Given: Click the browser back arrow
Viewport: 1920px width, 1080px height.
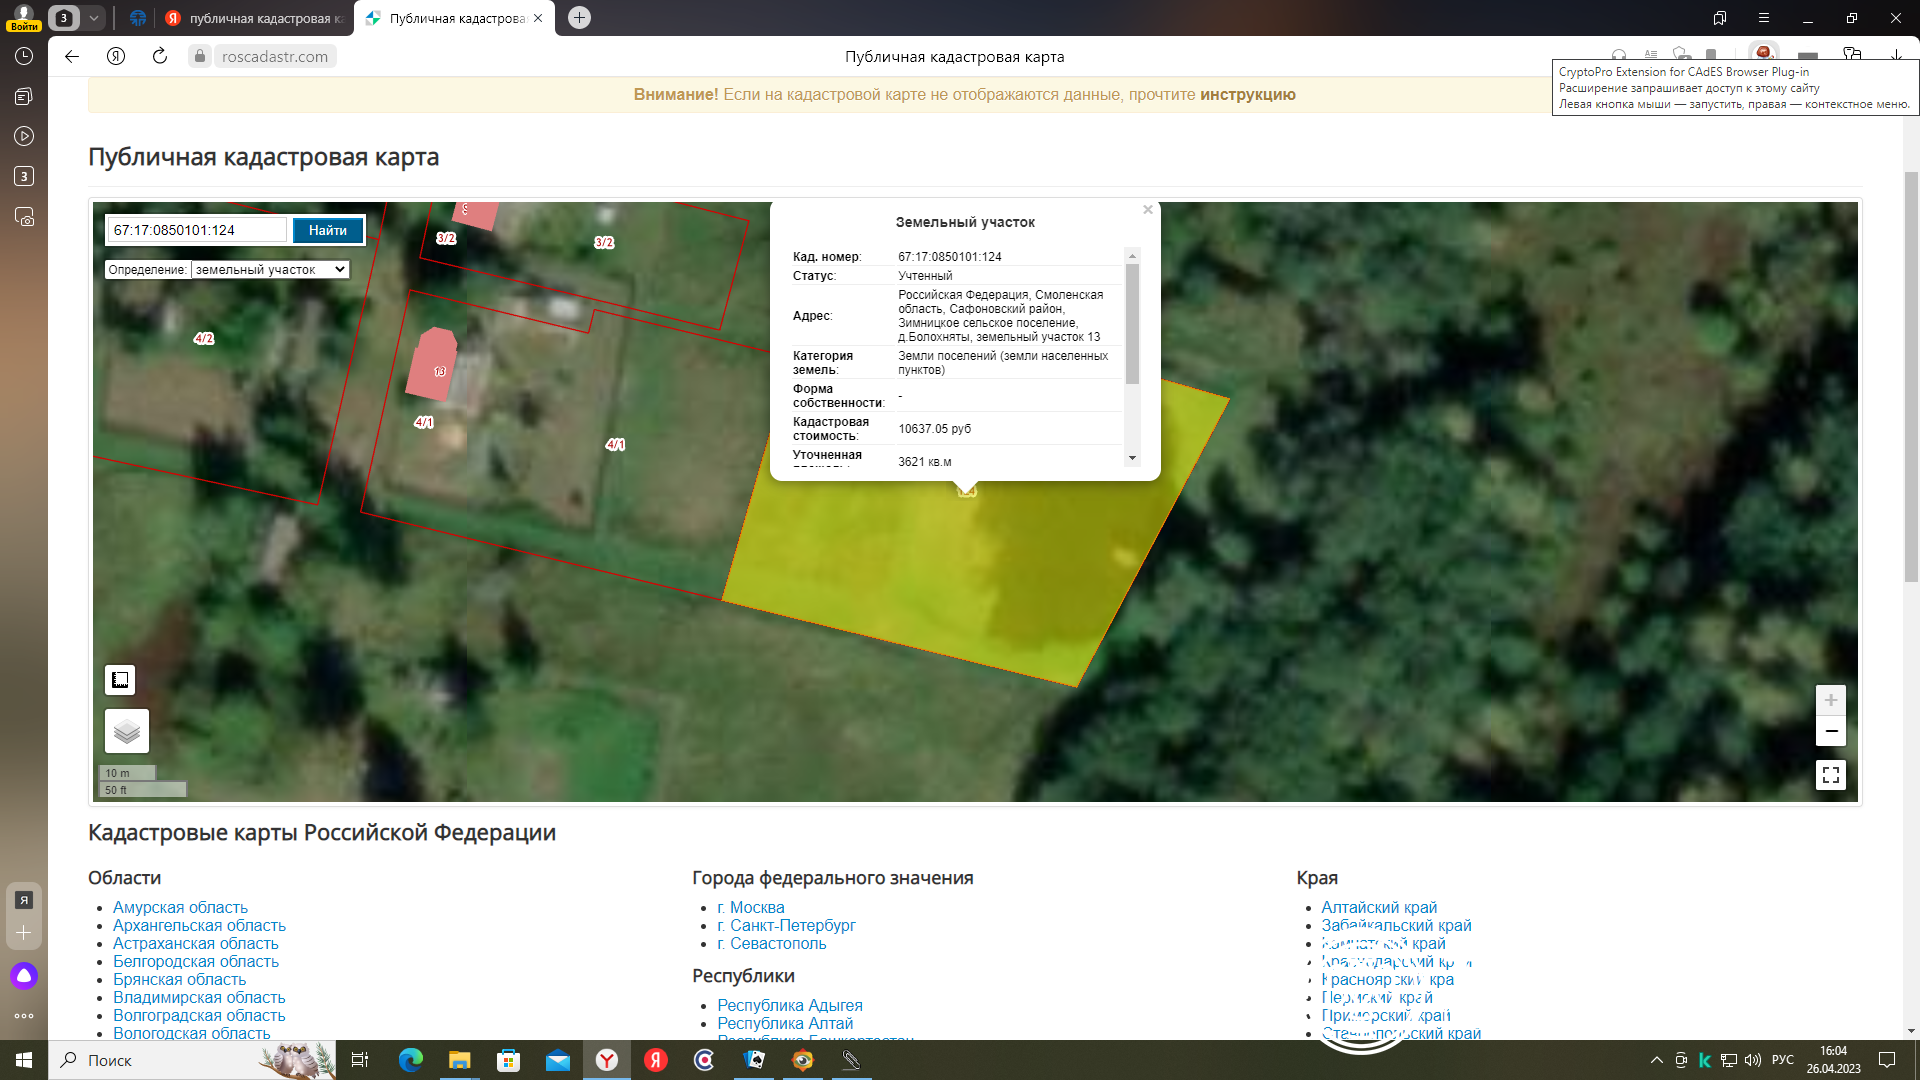Looking at the screenshot, I should 72,56.
